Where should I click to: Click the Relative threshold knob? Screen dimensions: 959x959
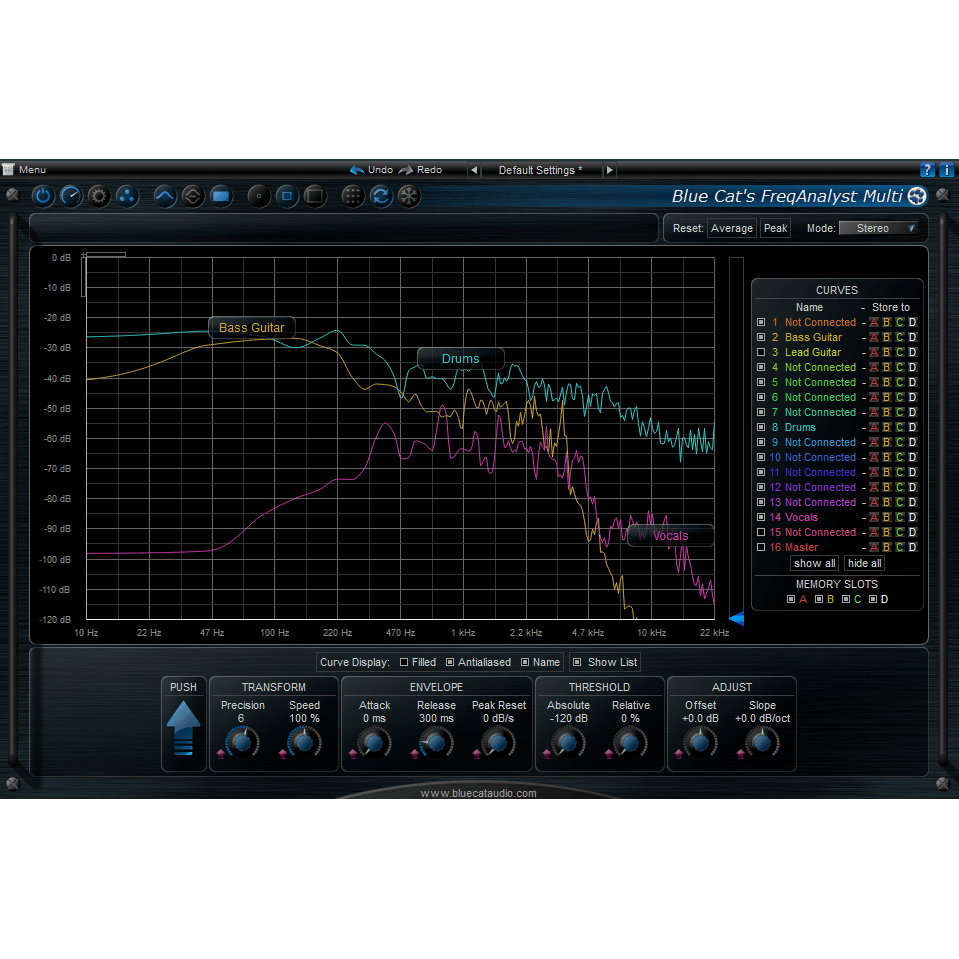pos(629,742)
